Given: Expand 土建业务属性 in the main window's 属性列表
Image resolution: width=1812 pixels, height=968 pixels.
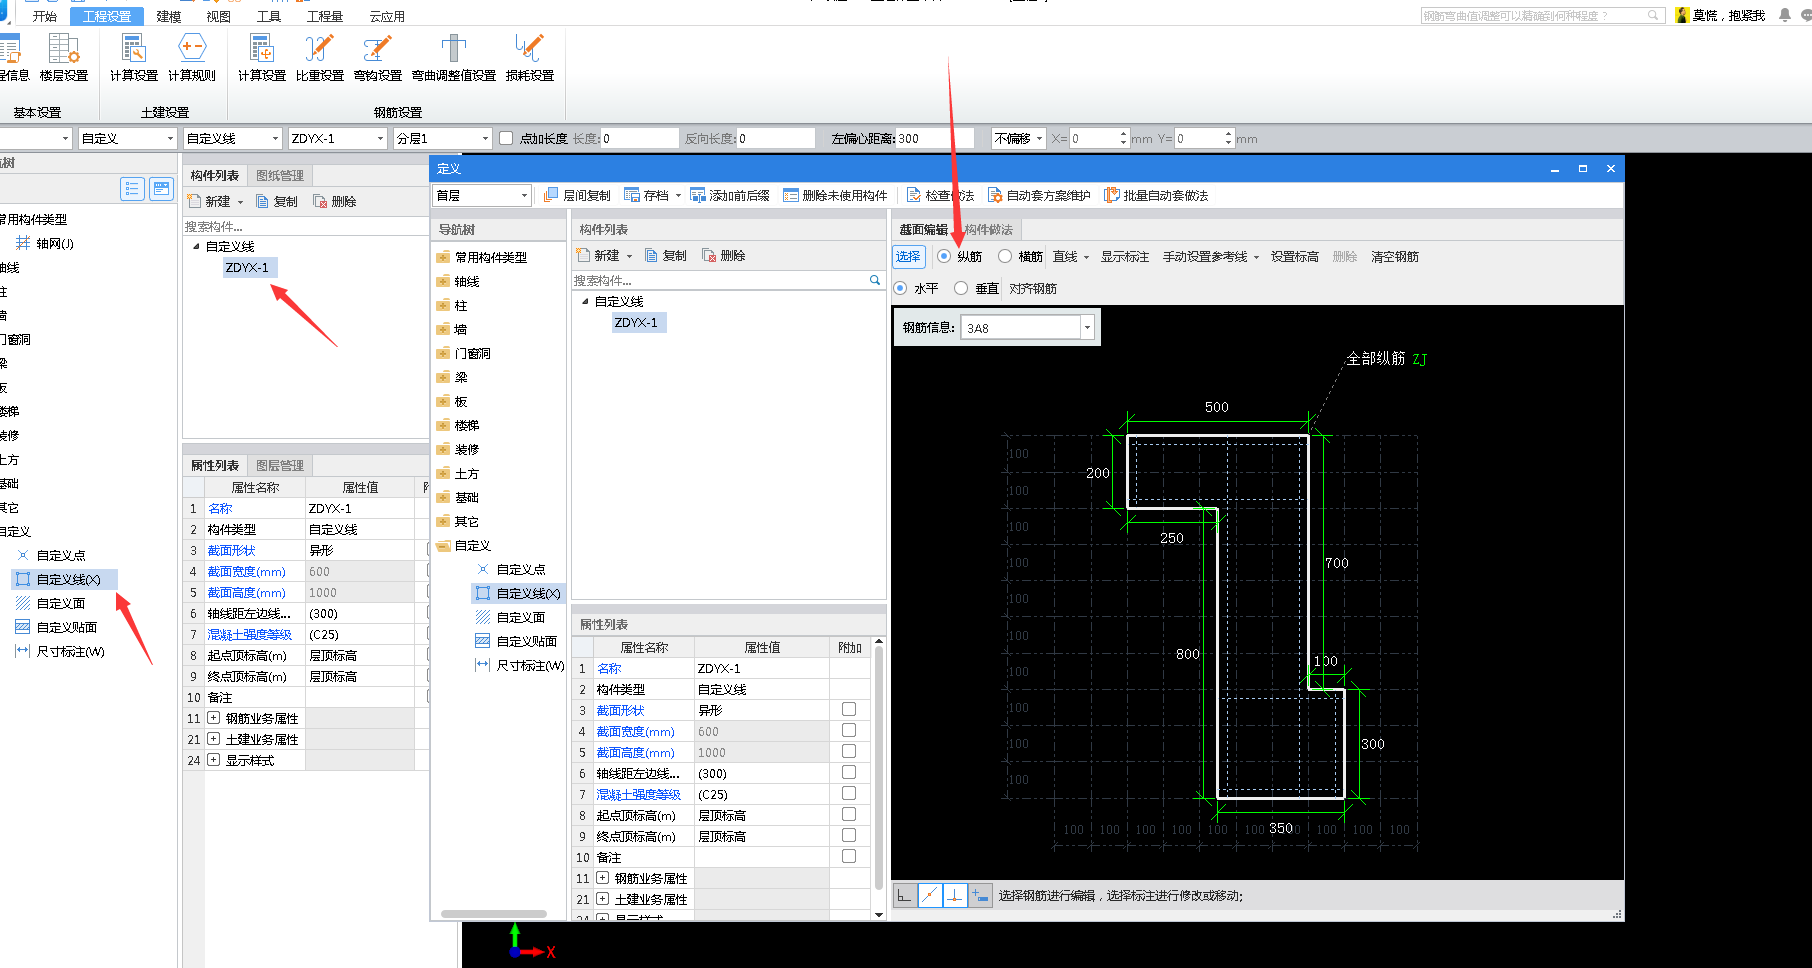Looking at the screenshot, I should click(x=214, y=739).
